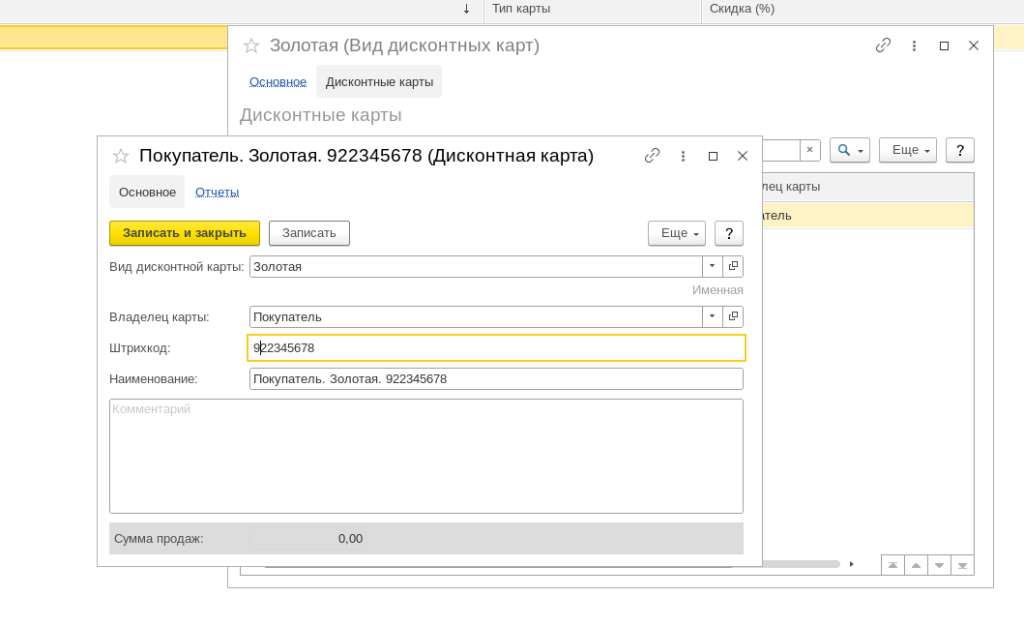Switch to the Отчеты tab
Viewport: 1024px width, 626px height.
pyautogui.click(x=217, y=192)
